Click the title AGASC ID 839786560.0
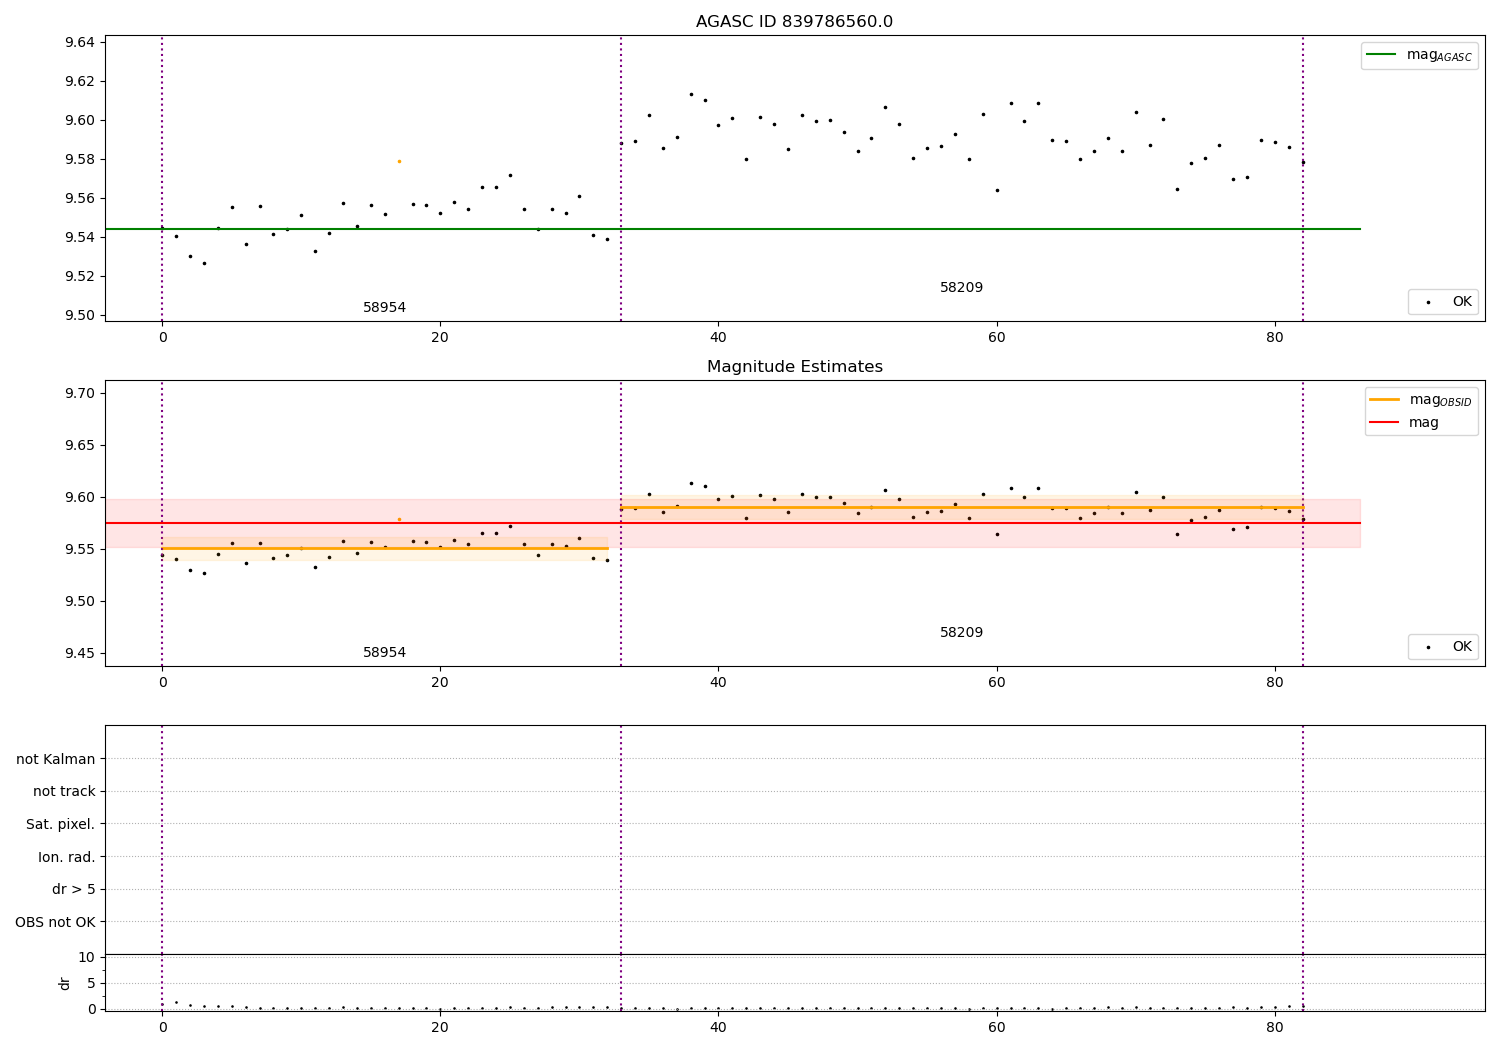The width and height of the screenshot is (1500, 1050). (794, 22)
